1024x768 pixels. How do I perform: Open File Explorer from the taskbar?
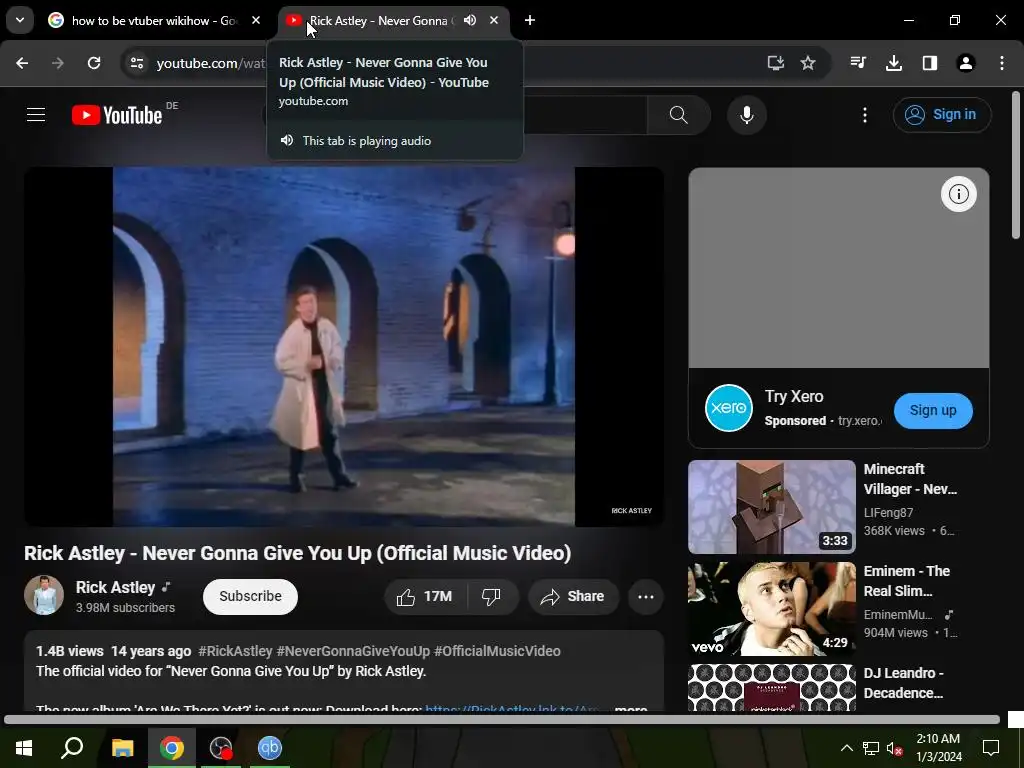[122, 748]
